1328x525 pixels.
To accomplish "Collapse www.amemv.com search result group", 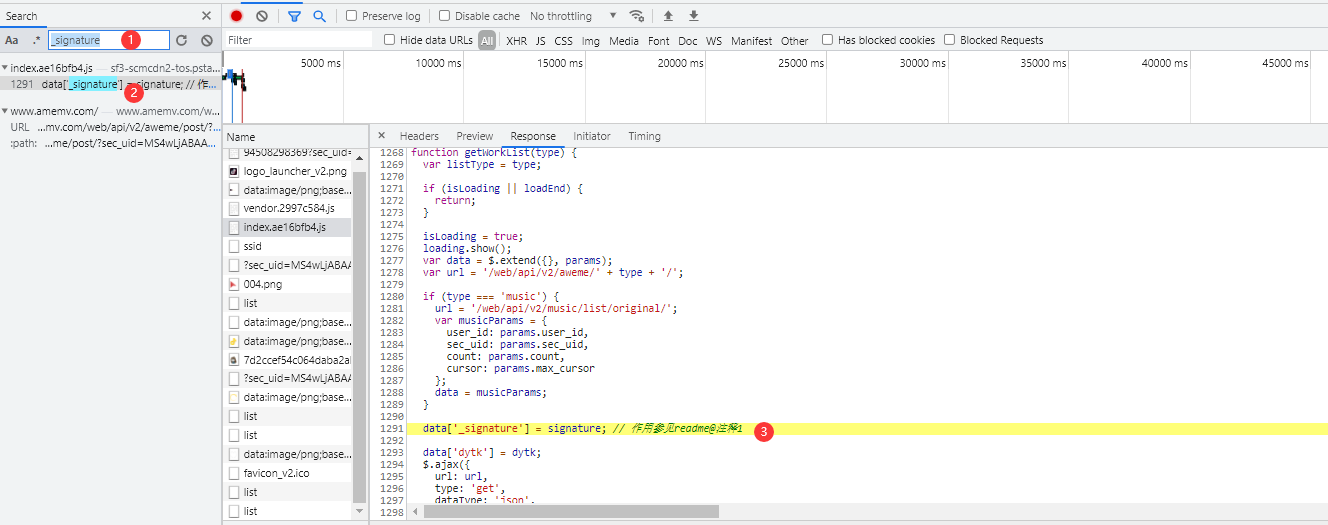I will 5,111.
